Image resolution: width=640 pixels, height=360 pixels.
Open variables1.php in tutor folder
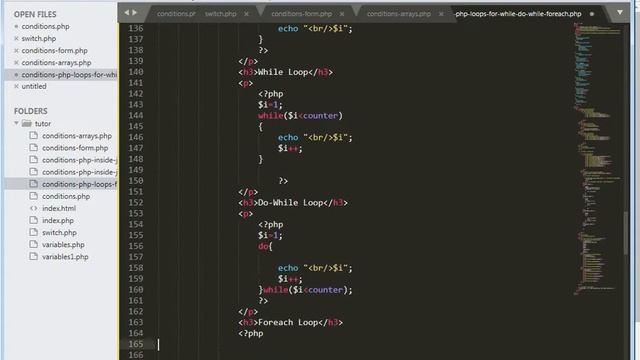point(65,257)
